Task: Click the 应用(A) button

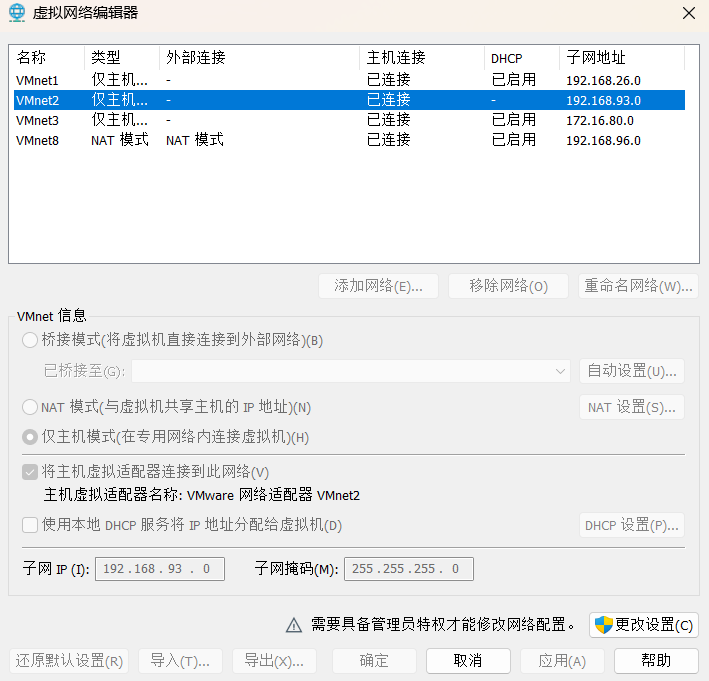Action: 562,661
